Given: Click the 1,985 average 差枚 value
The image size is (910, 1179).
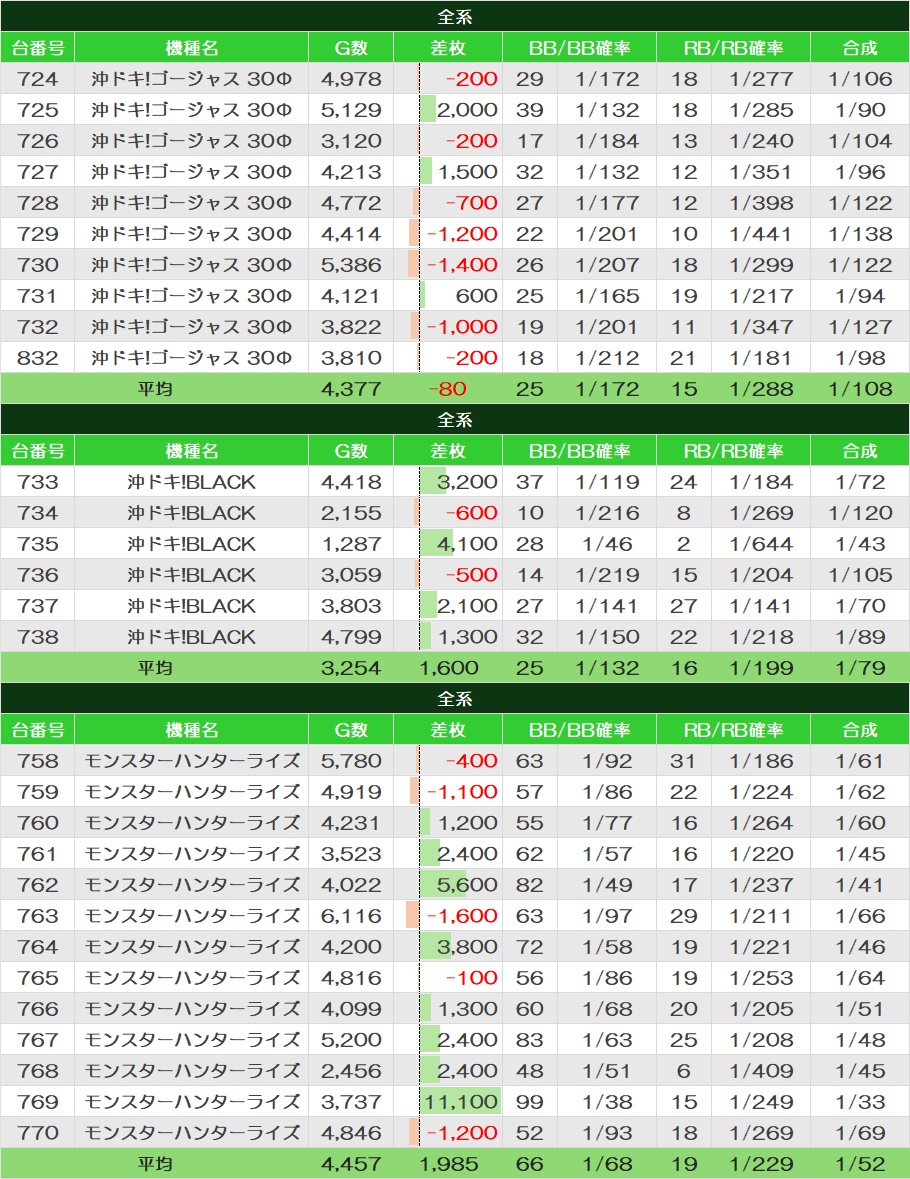Looking at the screenshot, I should pos(449,1164).
